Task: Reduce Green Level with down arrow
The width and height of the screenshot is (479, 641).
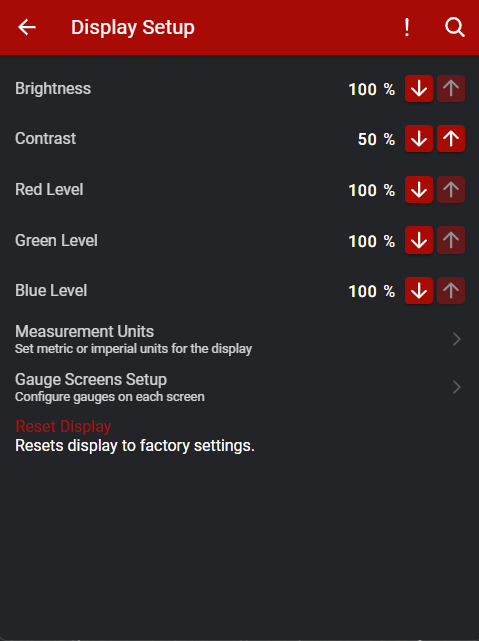Action: [419, 240]
